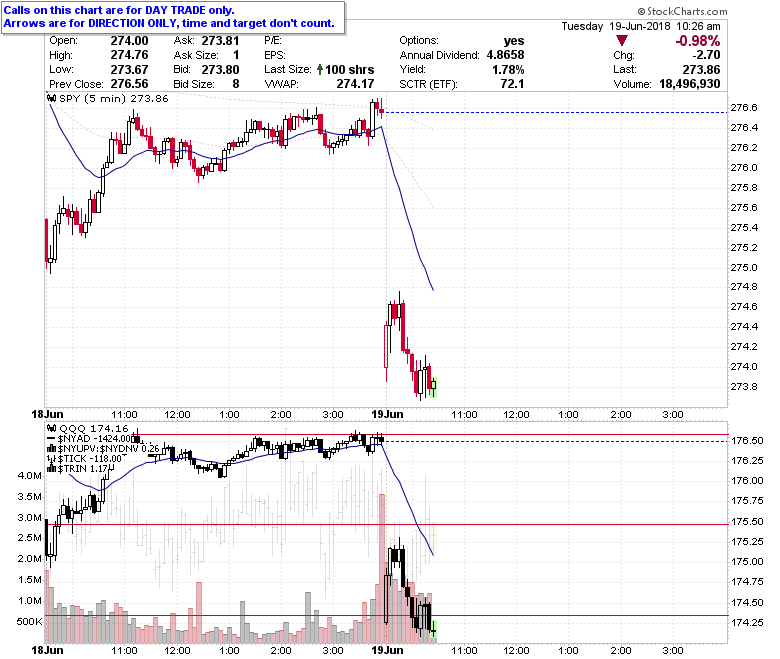Click the 'Bid Size:' label
This screenshot has width=780, height=659.
(194, 84)
